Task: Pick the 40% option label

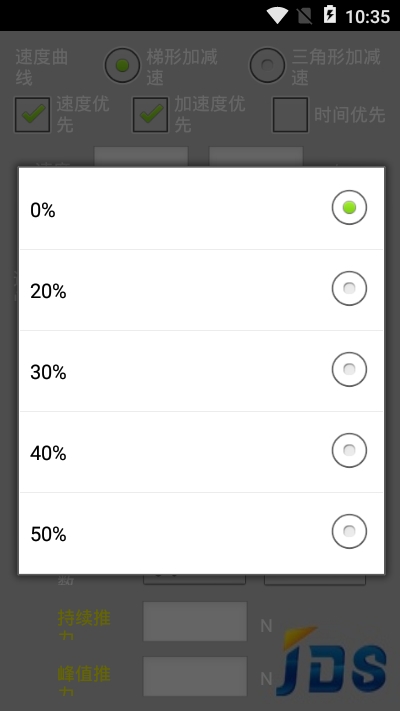Action: 48,453
